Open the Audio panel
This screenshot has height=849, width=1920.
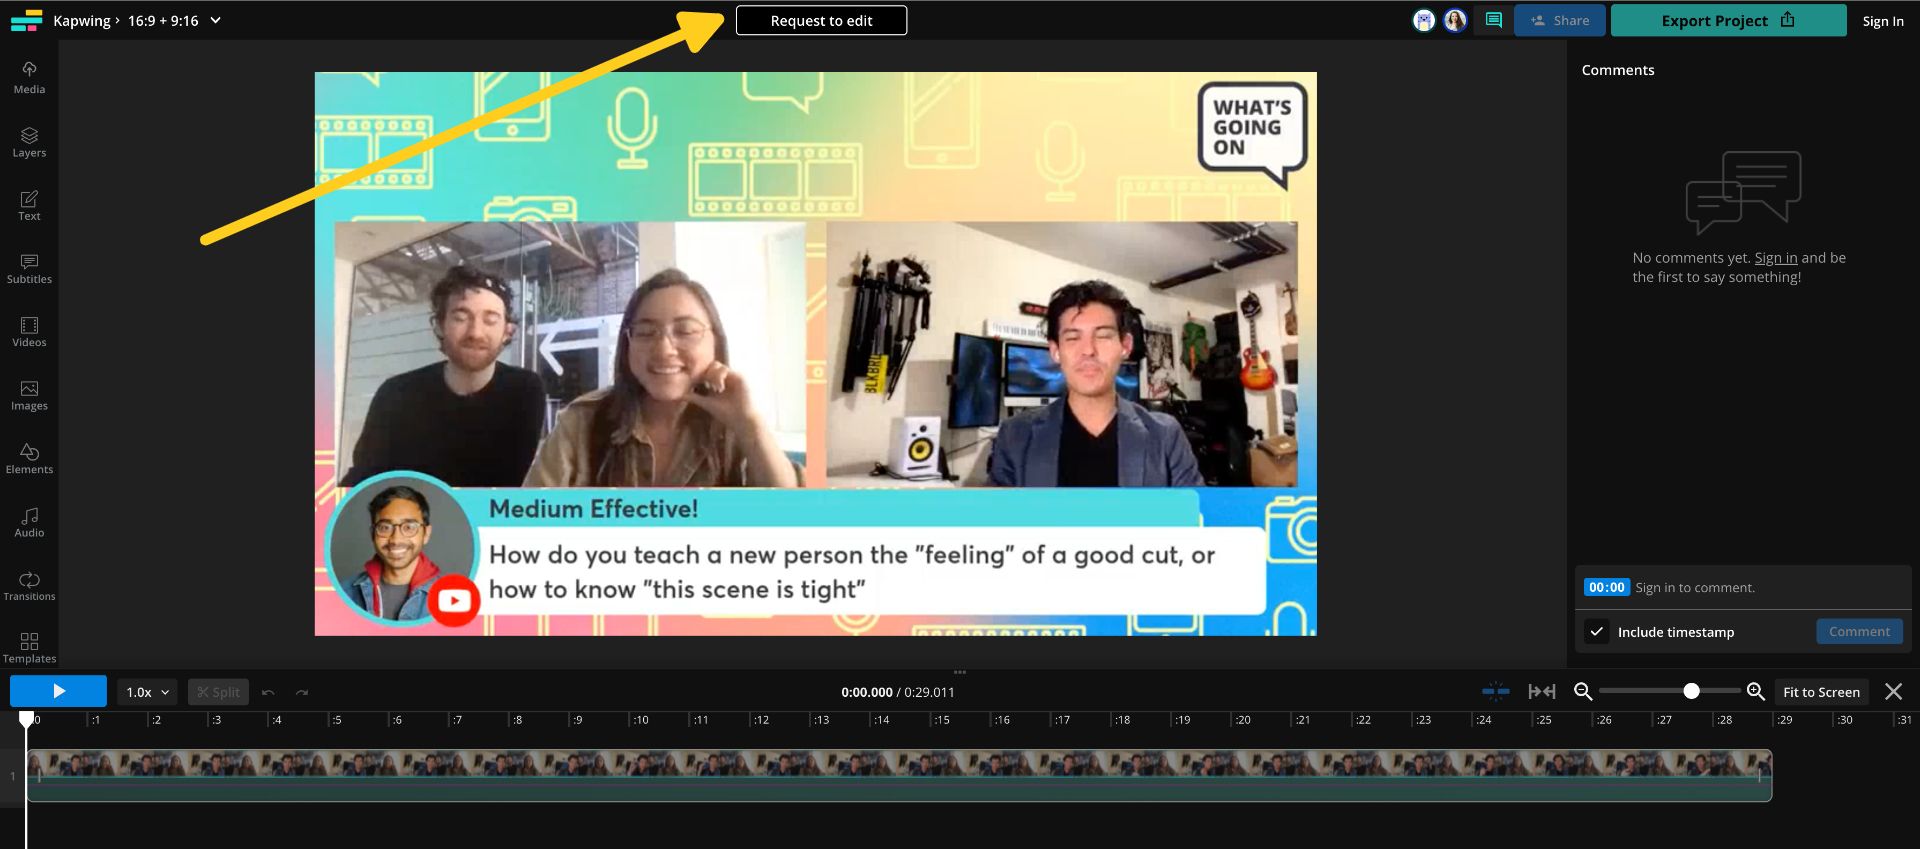(29, 522)
